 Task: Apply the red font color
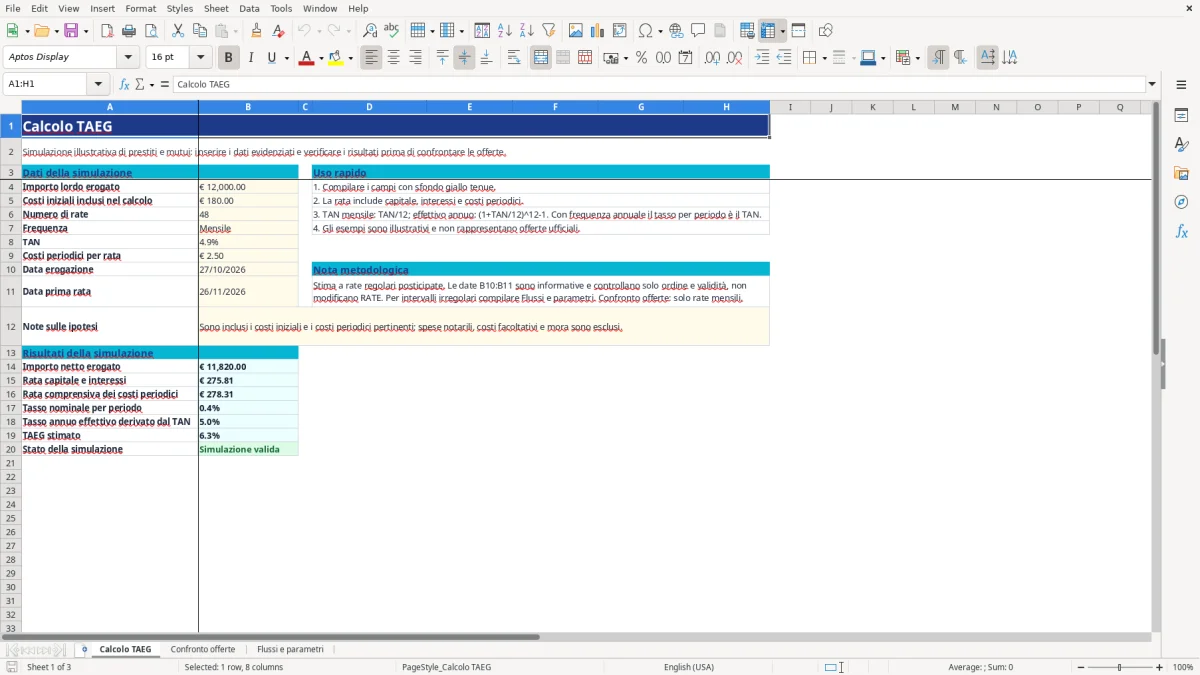[x=305, y=58]
